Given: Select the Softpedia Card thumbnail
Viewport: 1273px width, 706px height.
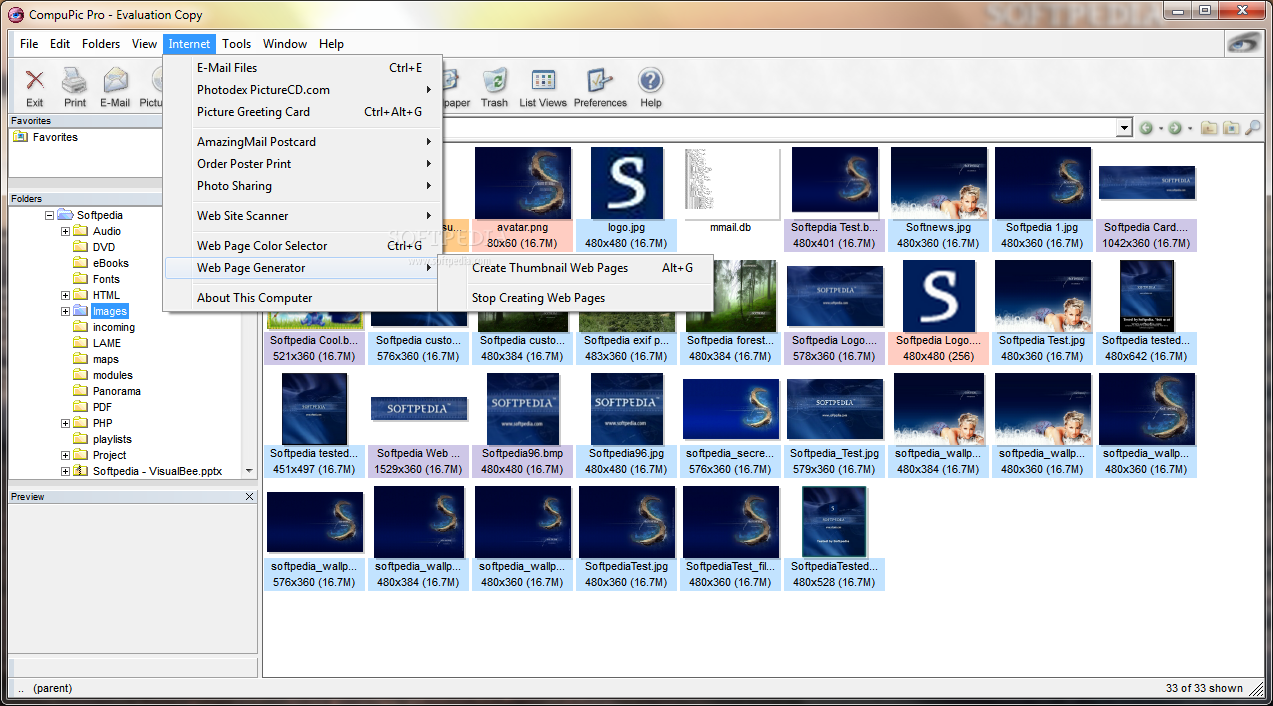Looking at the screenshot, I should tap(1147, 184).
